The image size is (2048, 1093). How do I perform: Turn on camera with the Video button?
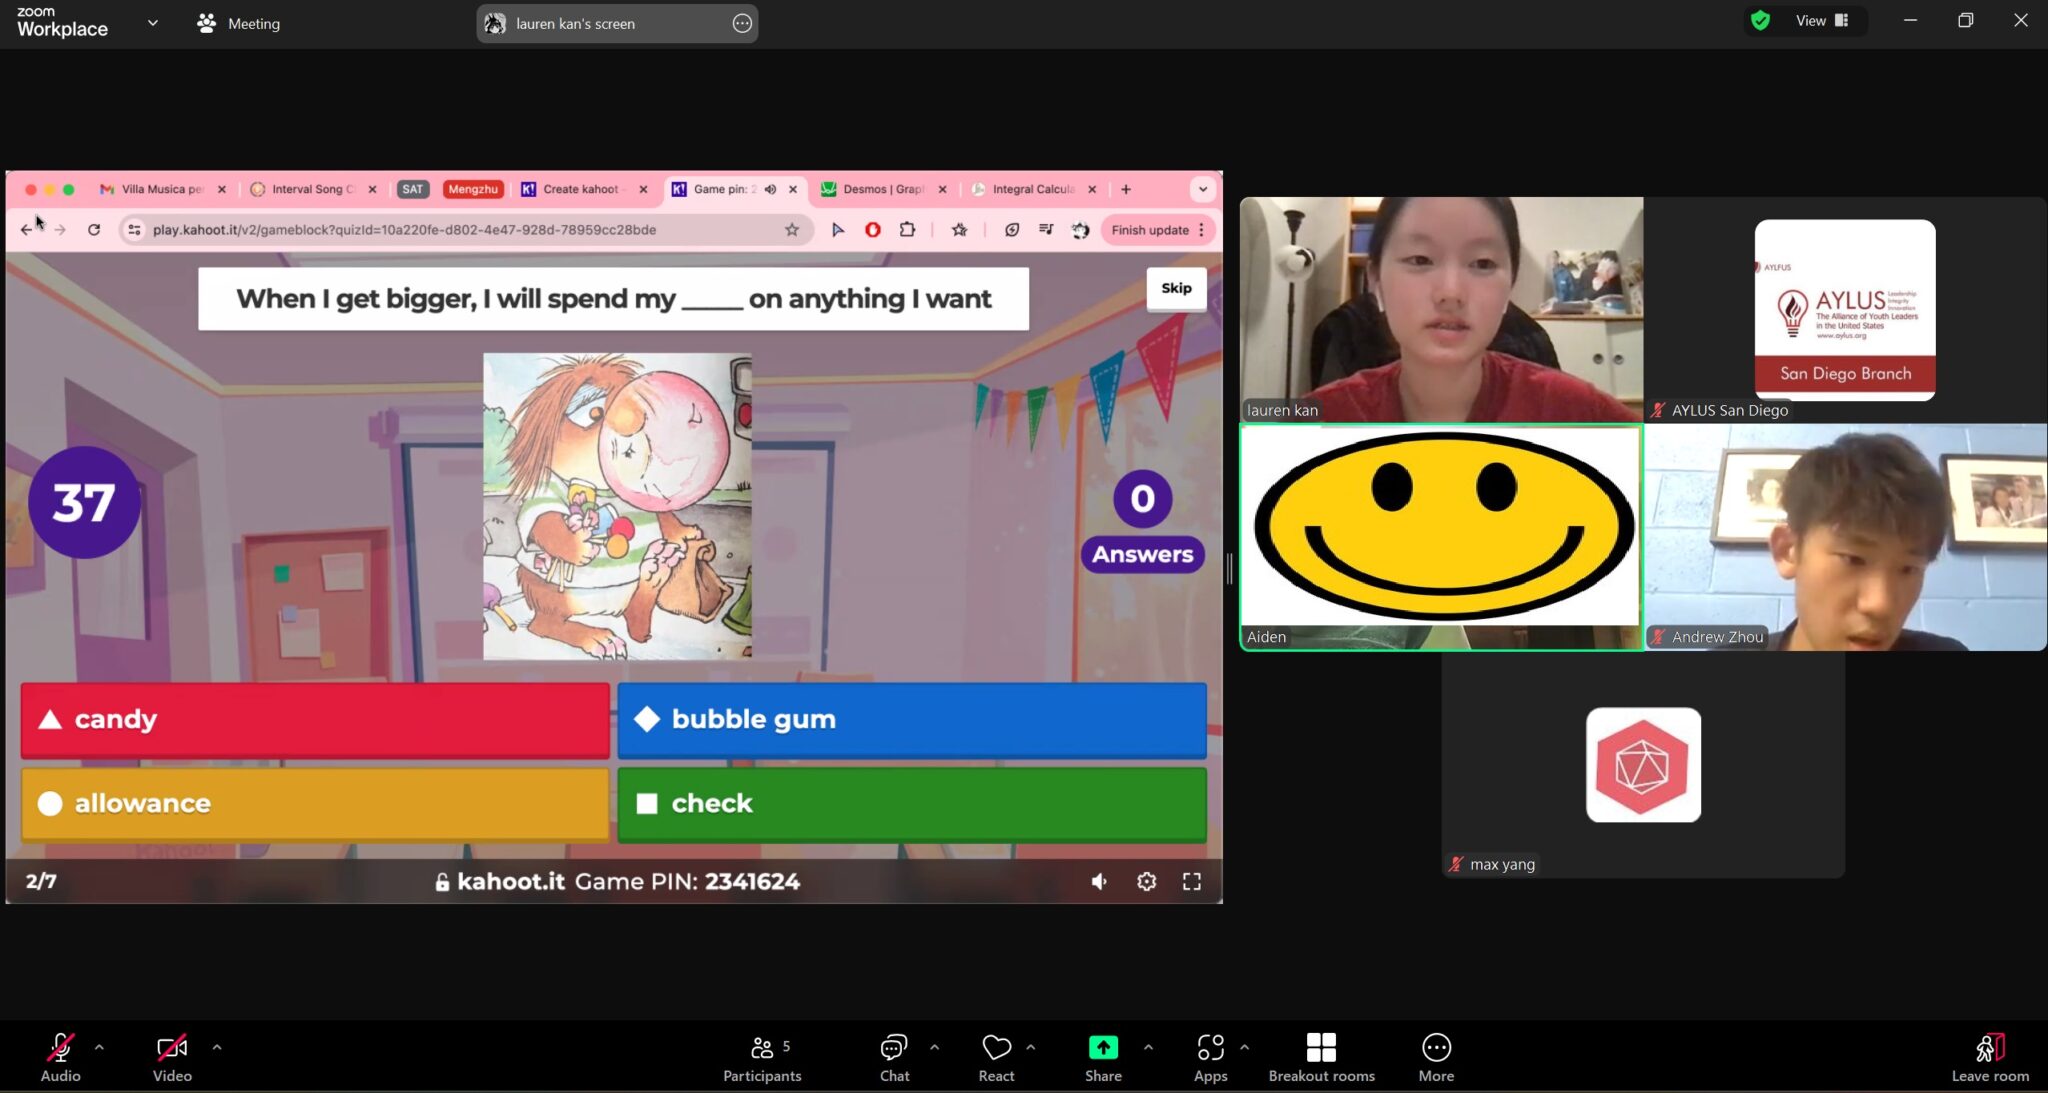point(172,1057)
